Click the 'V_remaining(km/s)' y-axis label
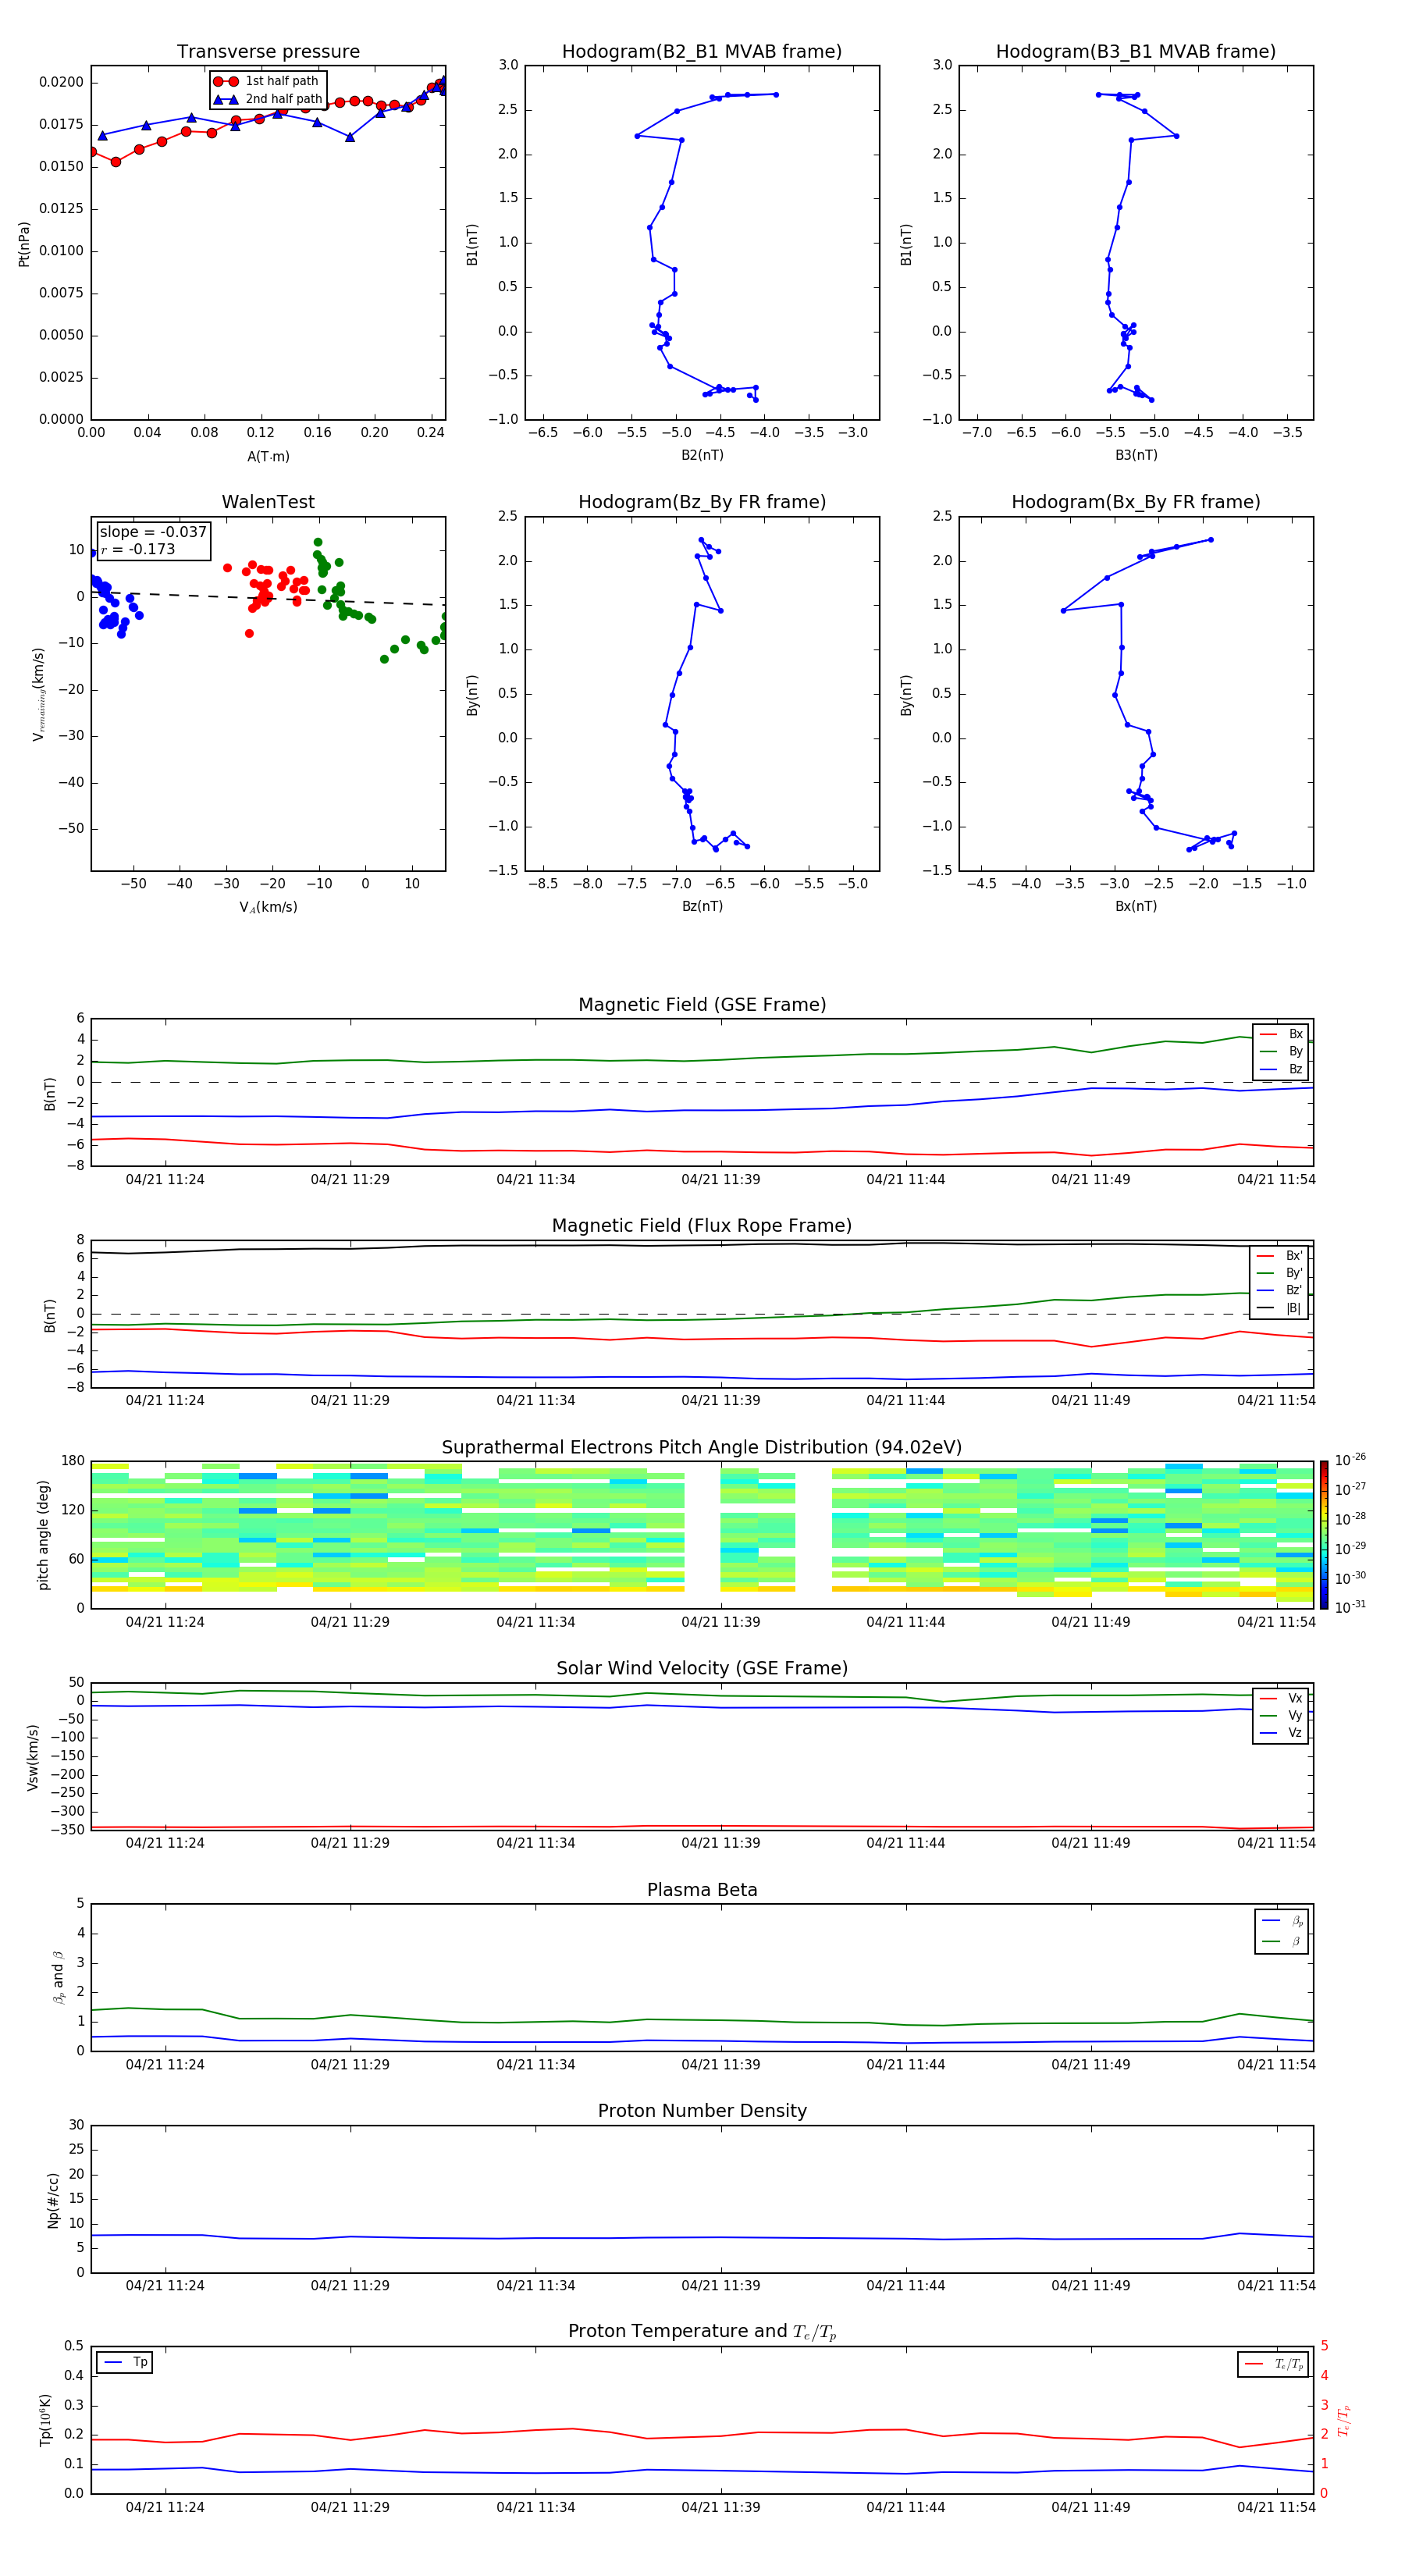 [38, 694]
